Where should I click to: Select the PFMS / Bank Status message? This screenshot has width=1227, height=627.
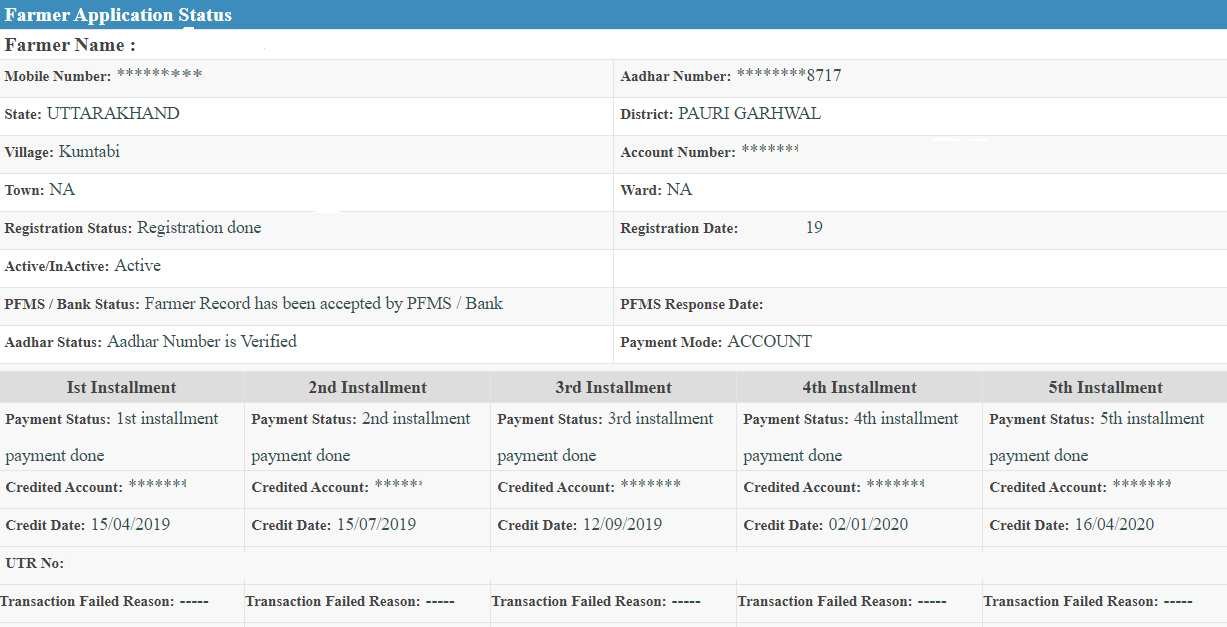[323, 304]
